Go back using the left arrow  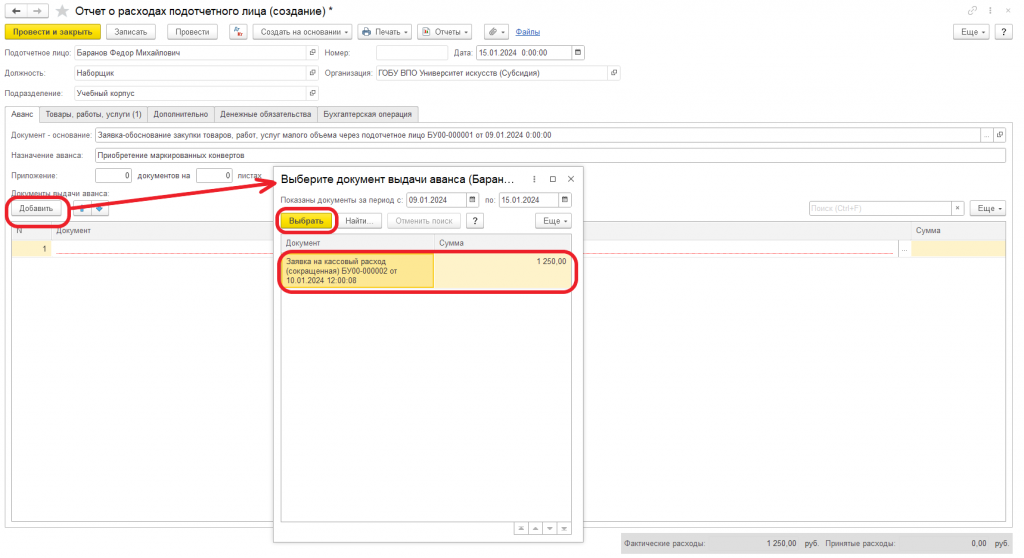[16, 11]
